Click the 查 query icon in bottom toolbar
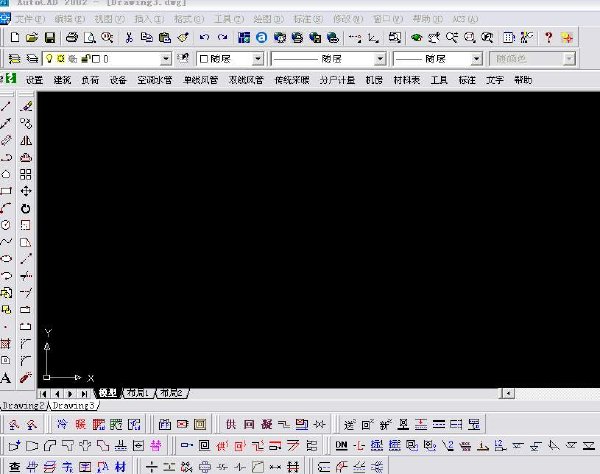The width and height of the screenshot is (600, 474). [15, 467]
